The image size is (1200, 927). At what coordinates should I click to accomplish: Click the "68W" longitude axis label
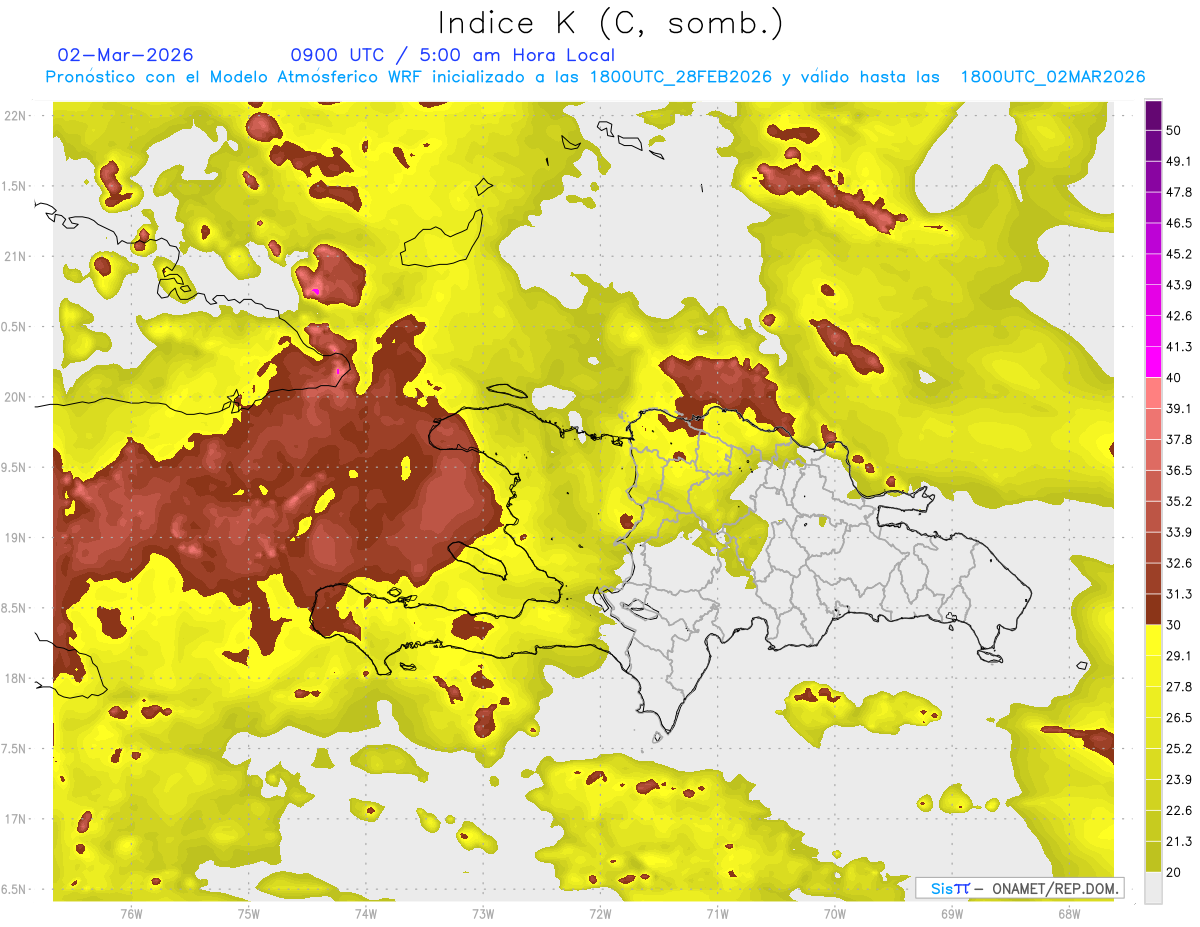pos(1069,914)
